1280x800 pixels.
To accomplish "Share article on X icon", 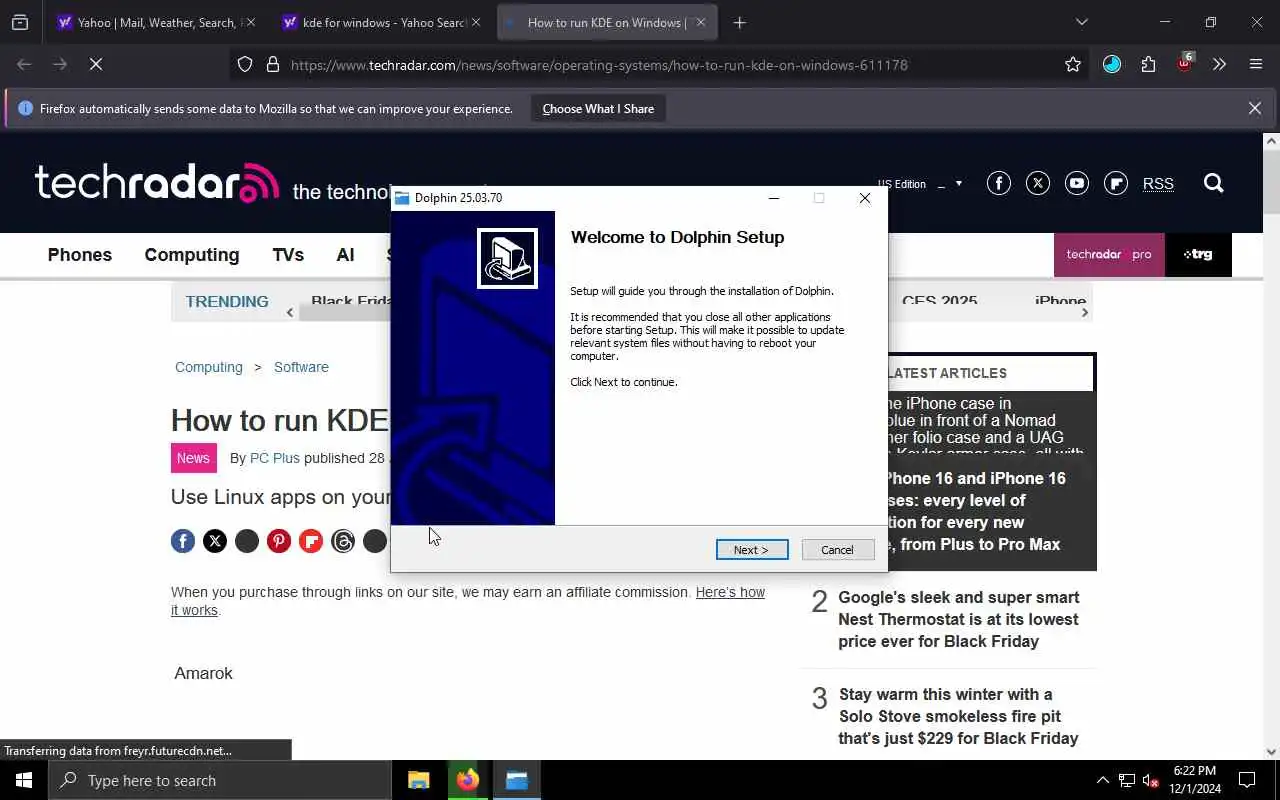I will (215, 541).
